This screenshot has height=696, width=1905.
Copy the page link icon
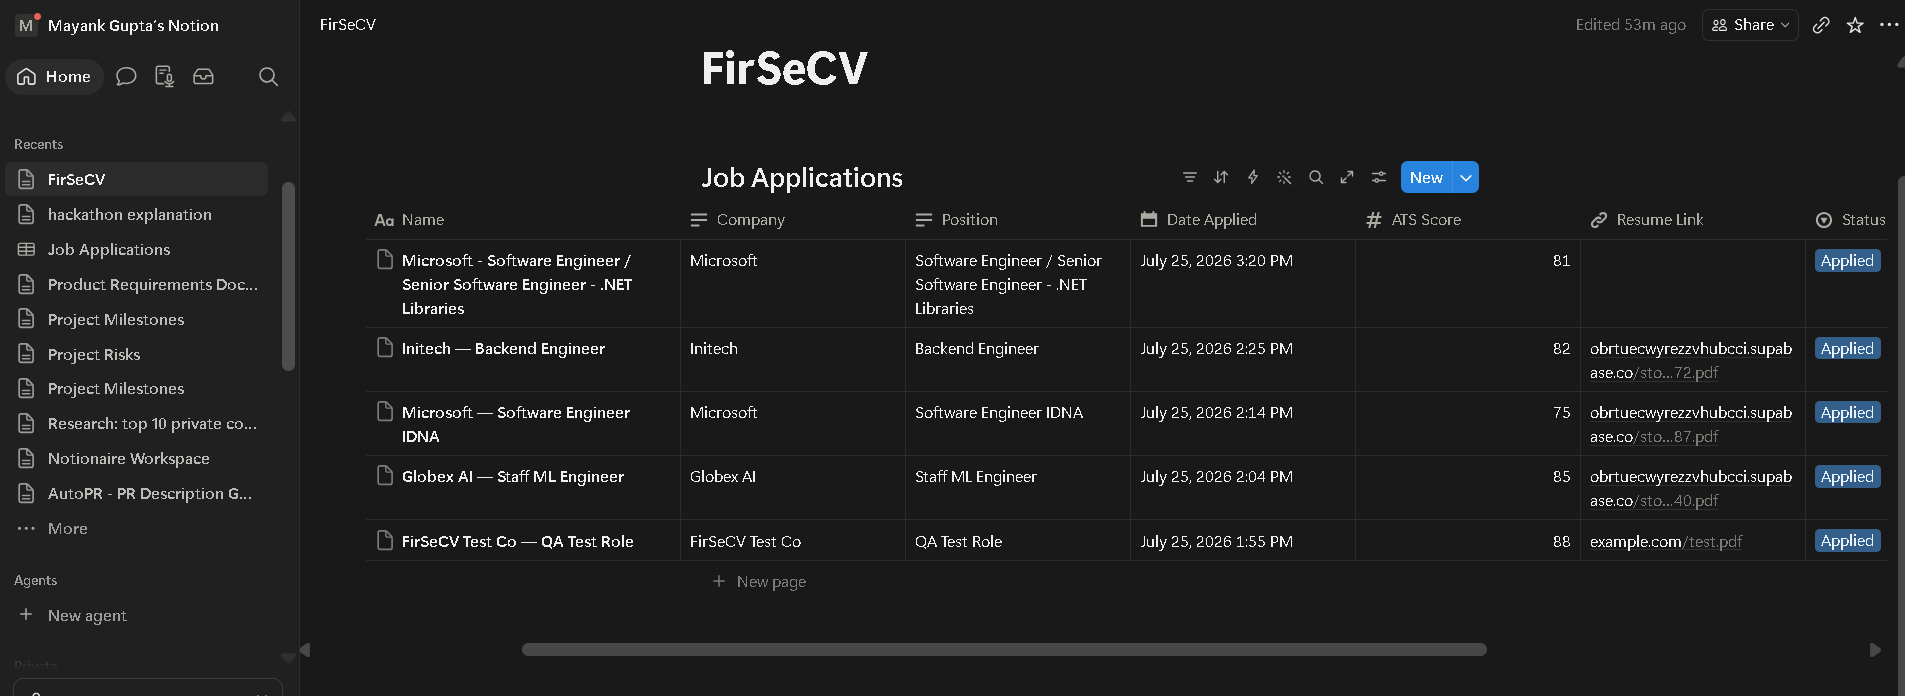click(1821, 25)
